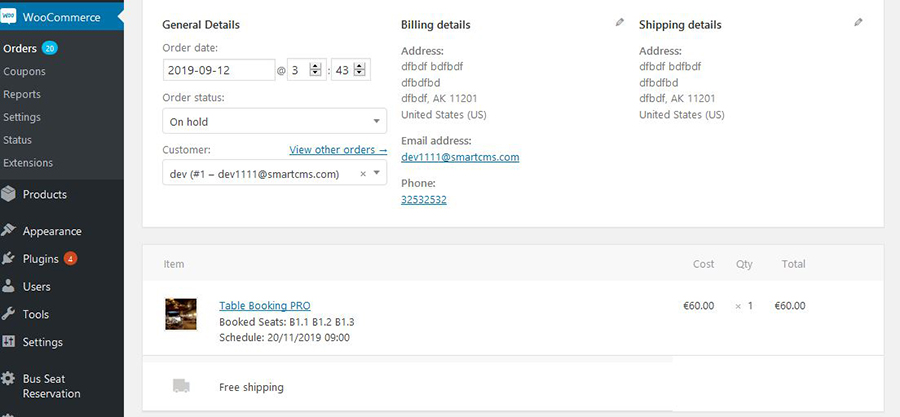The height and width of the screenshot is (417, 900).
Task: Clear the selected customer with the x
Action: click(x=363, y=173)
